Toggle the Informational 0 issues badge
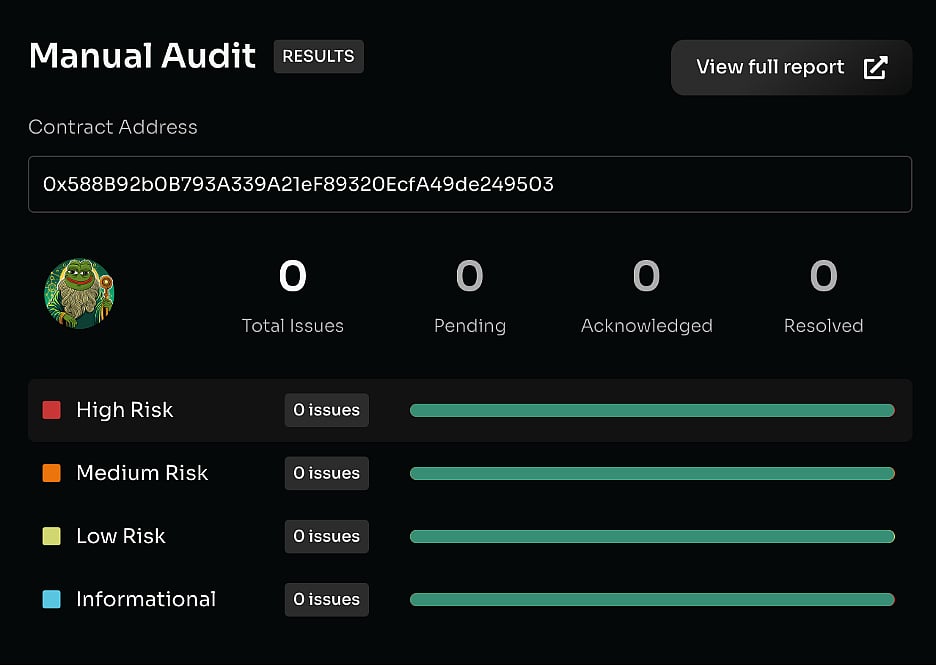This screenshot has height=666, width=936. tap(326, 599)
